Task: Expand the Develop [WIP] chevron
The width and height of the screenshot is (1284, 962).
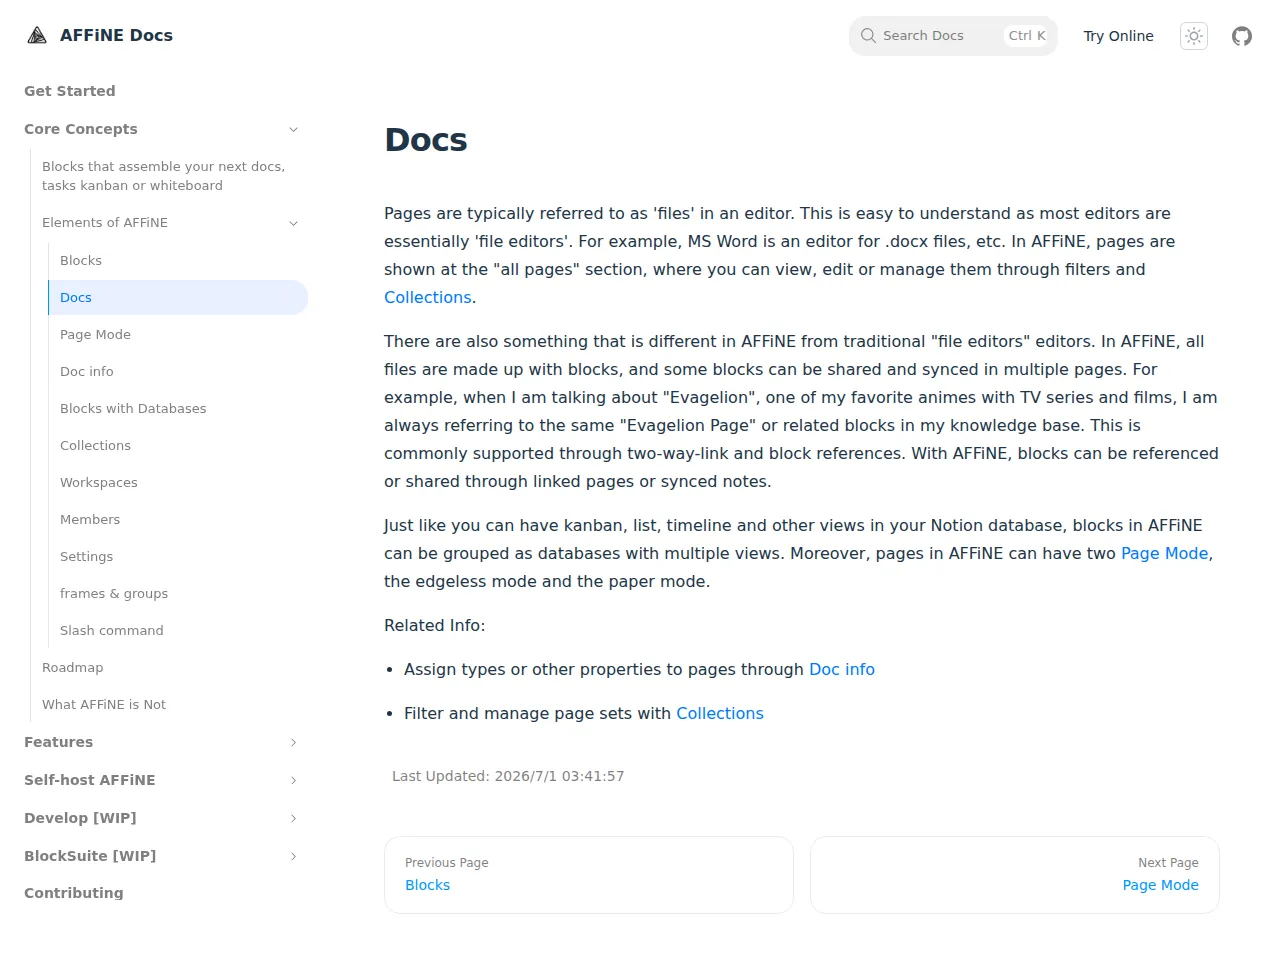Action: pyautogui.click(x=294, y=818)
